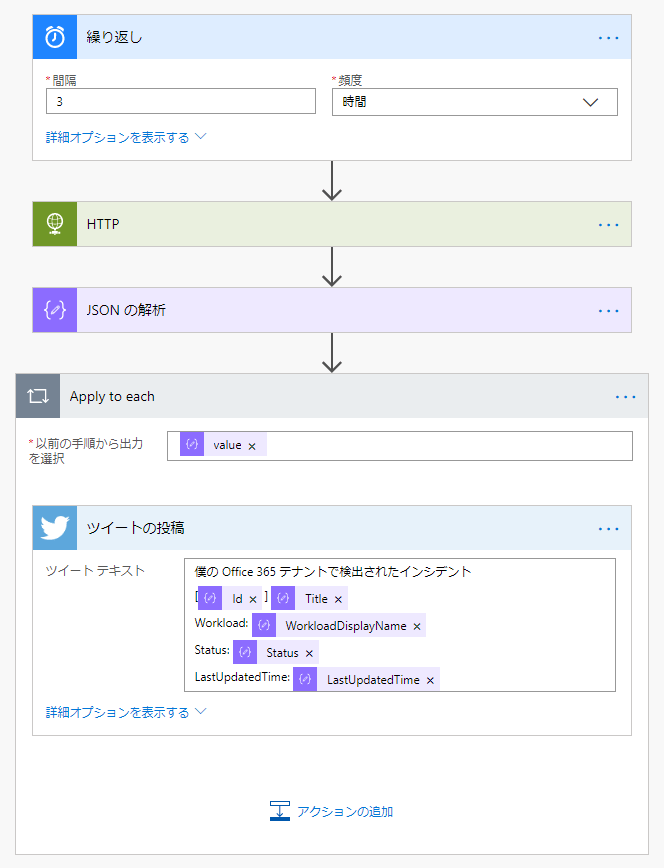Click the Parse JSON braces icon
Image resolution: width=664 pixels, height=868 pixels.
[x=55, y=310]
